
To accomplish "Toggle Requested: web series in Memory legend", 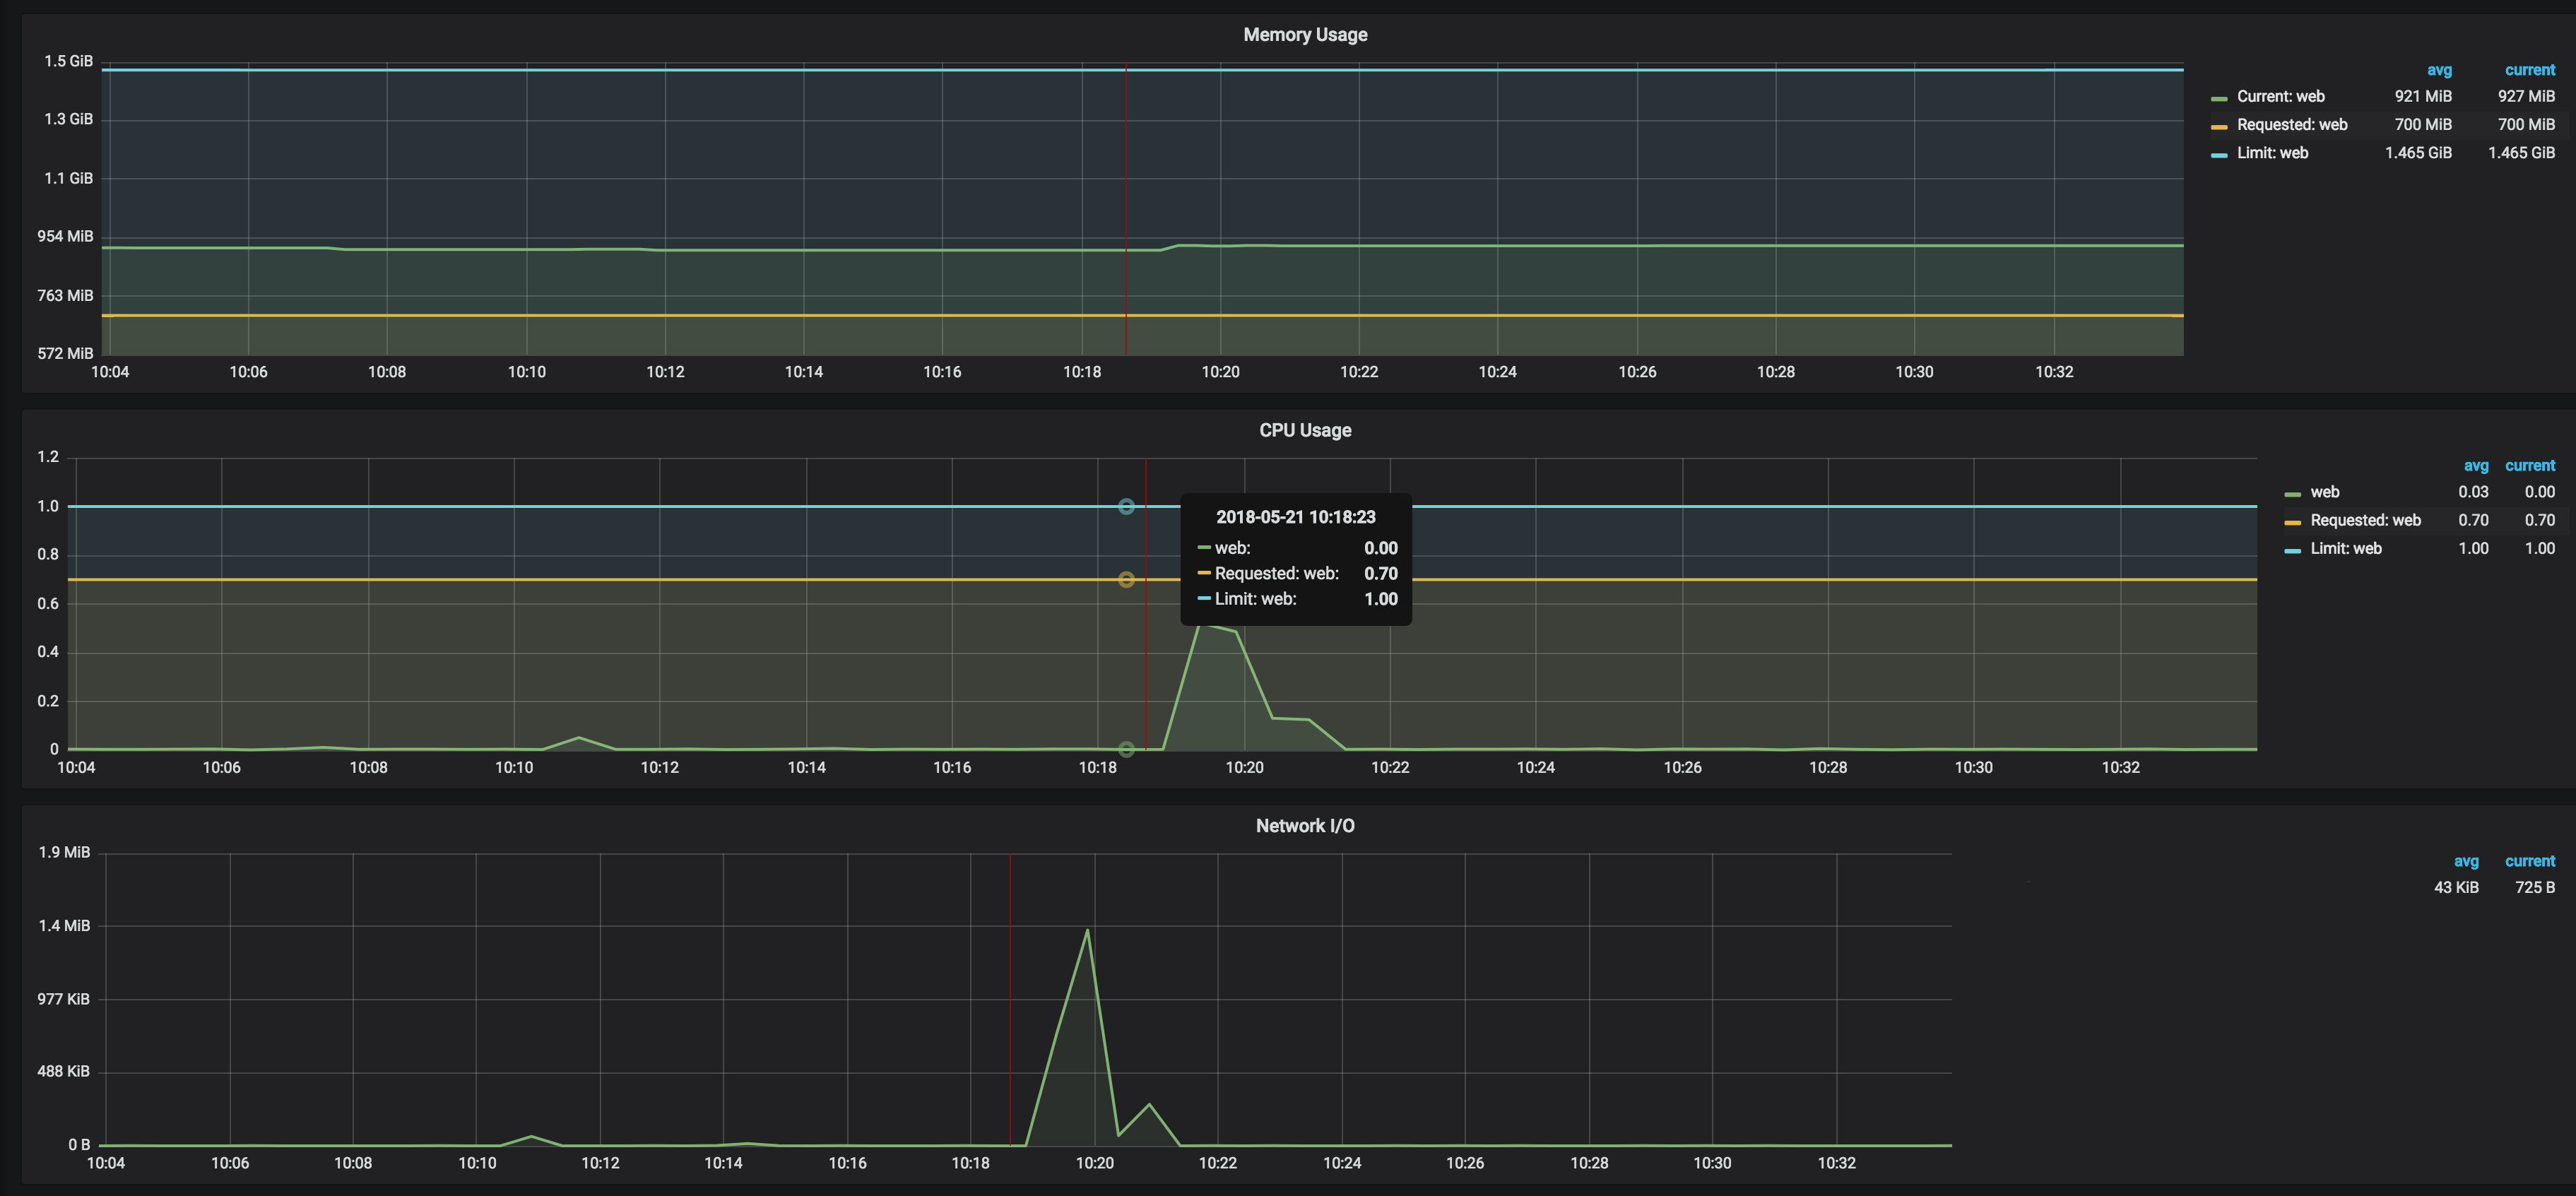I will 2291,125.
